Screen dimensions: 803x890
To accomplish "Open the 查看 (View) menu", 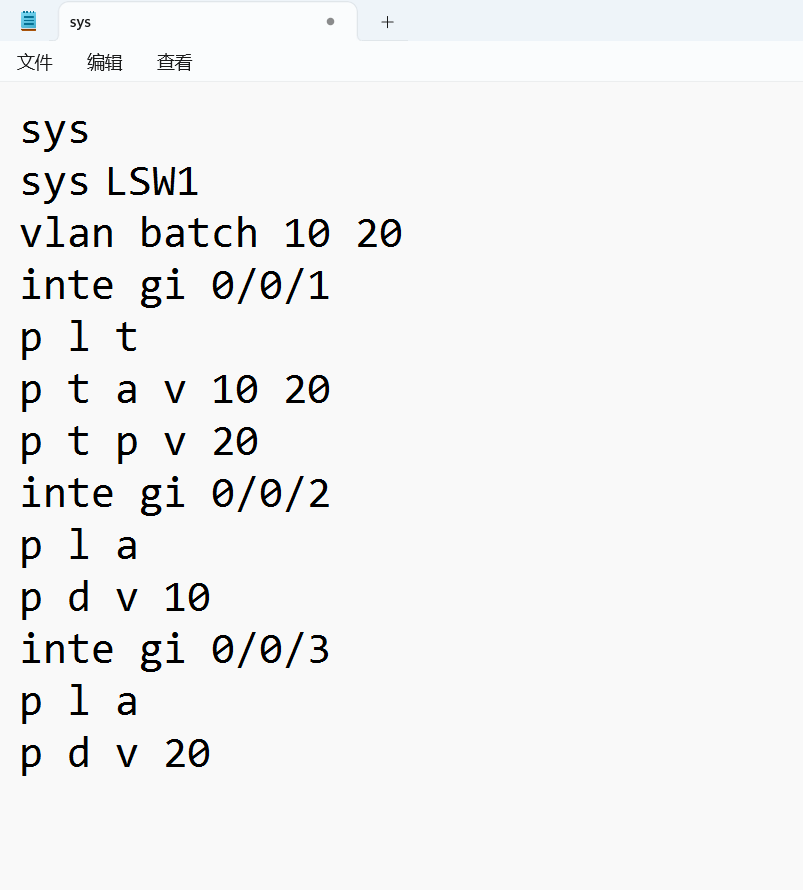I will [175, 62].
